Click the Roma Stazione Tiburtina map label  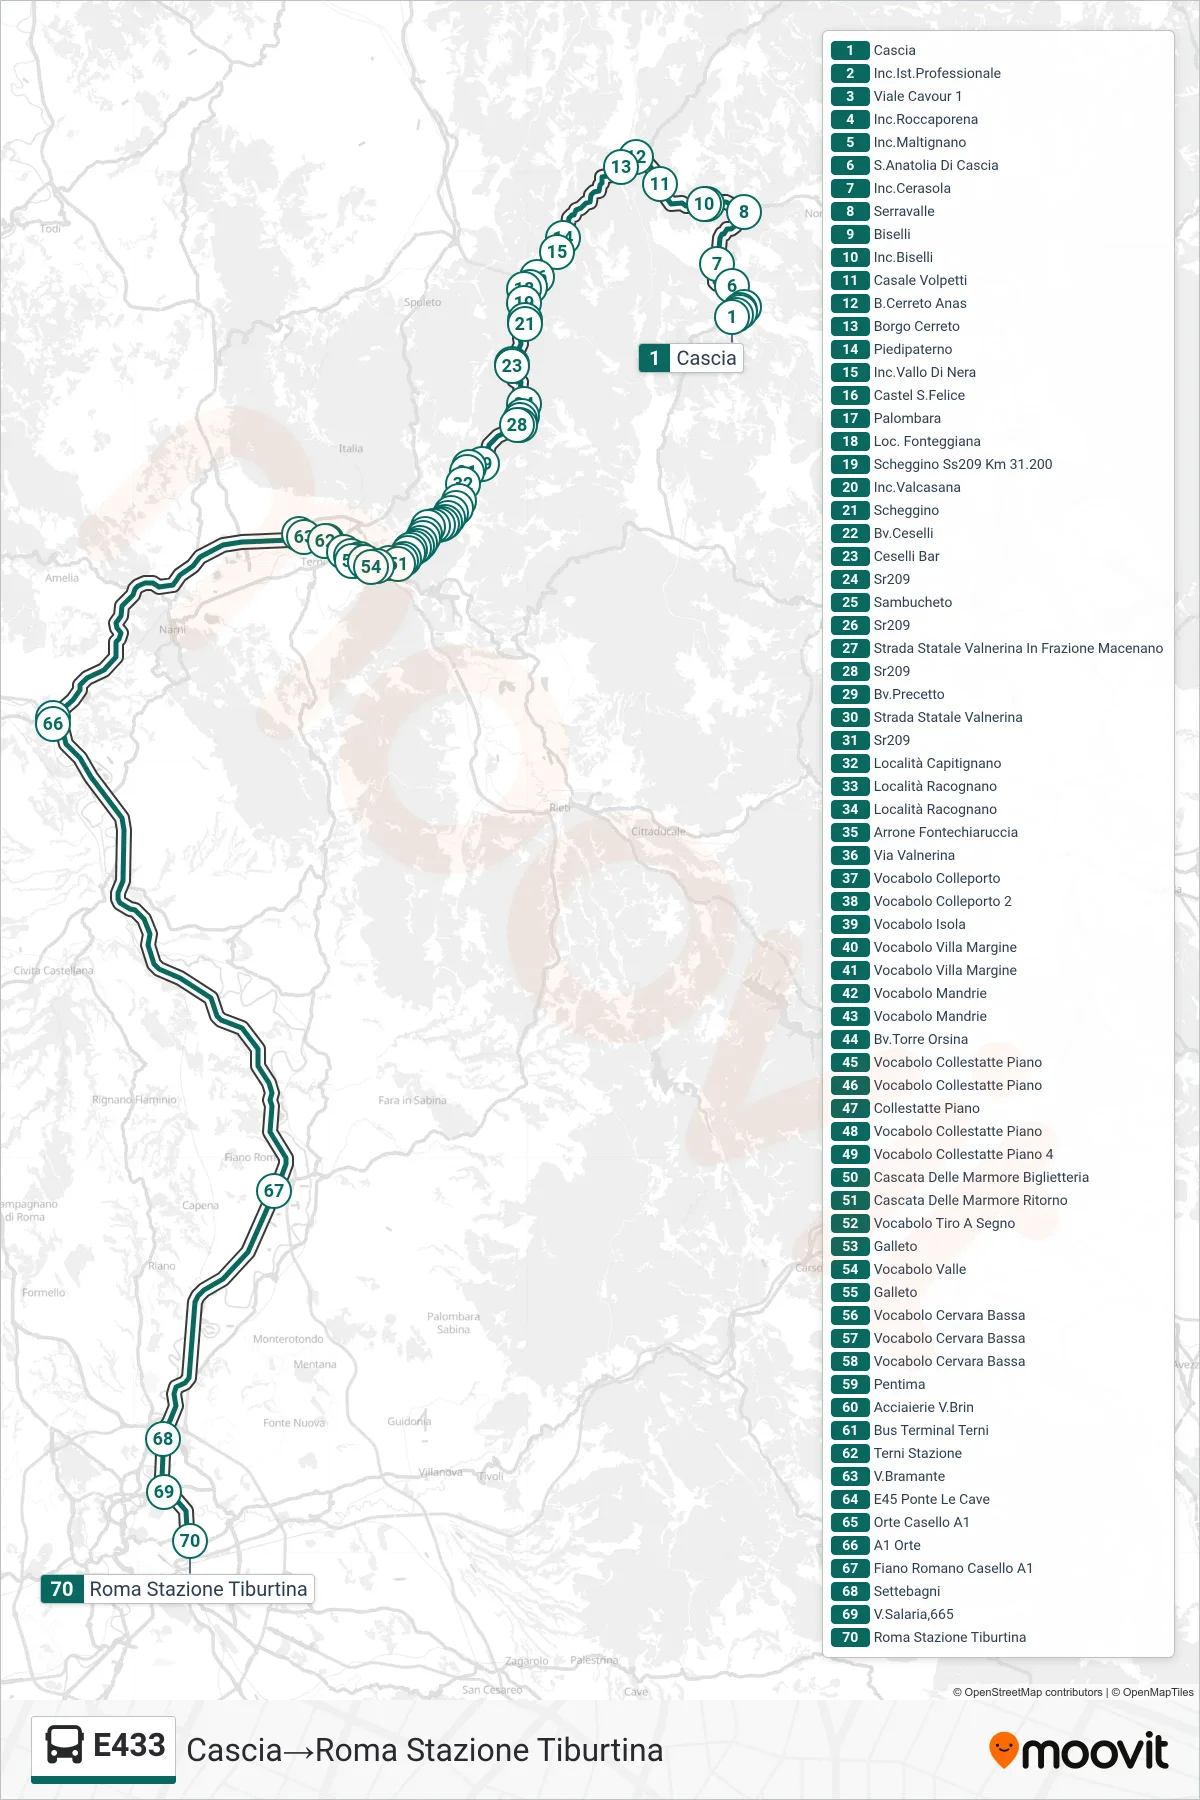178,1589
